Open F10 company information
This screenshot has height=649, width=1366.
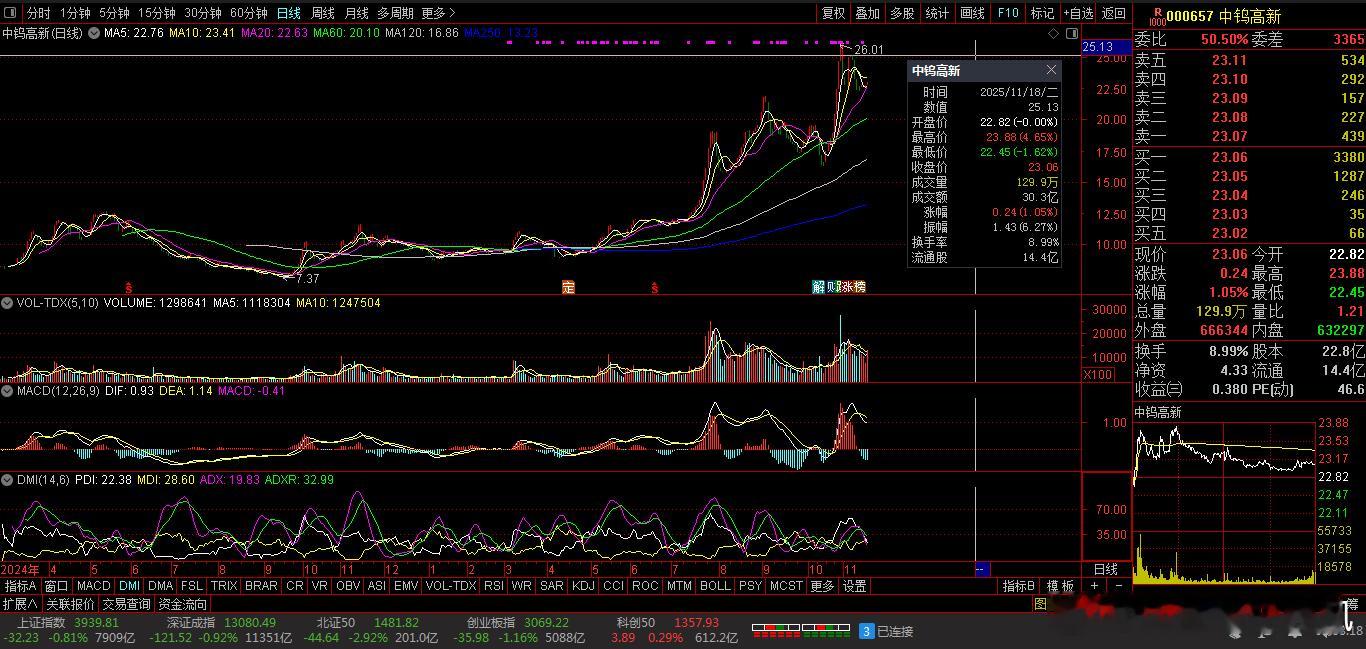(1008, 13)
